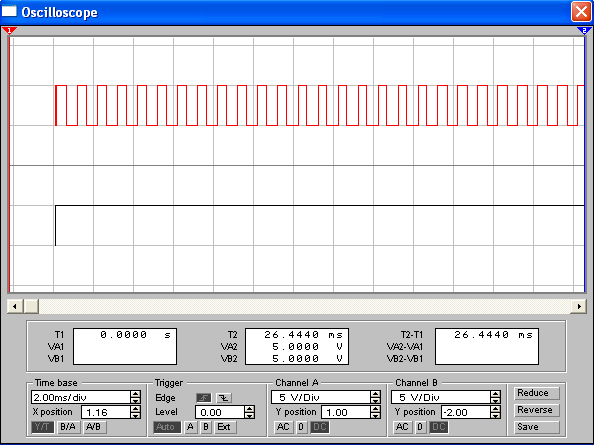The image size is (594, 445).
Task: Set Channel A coupling to AC
Action: coord(283,427)
